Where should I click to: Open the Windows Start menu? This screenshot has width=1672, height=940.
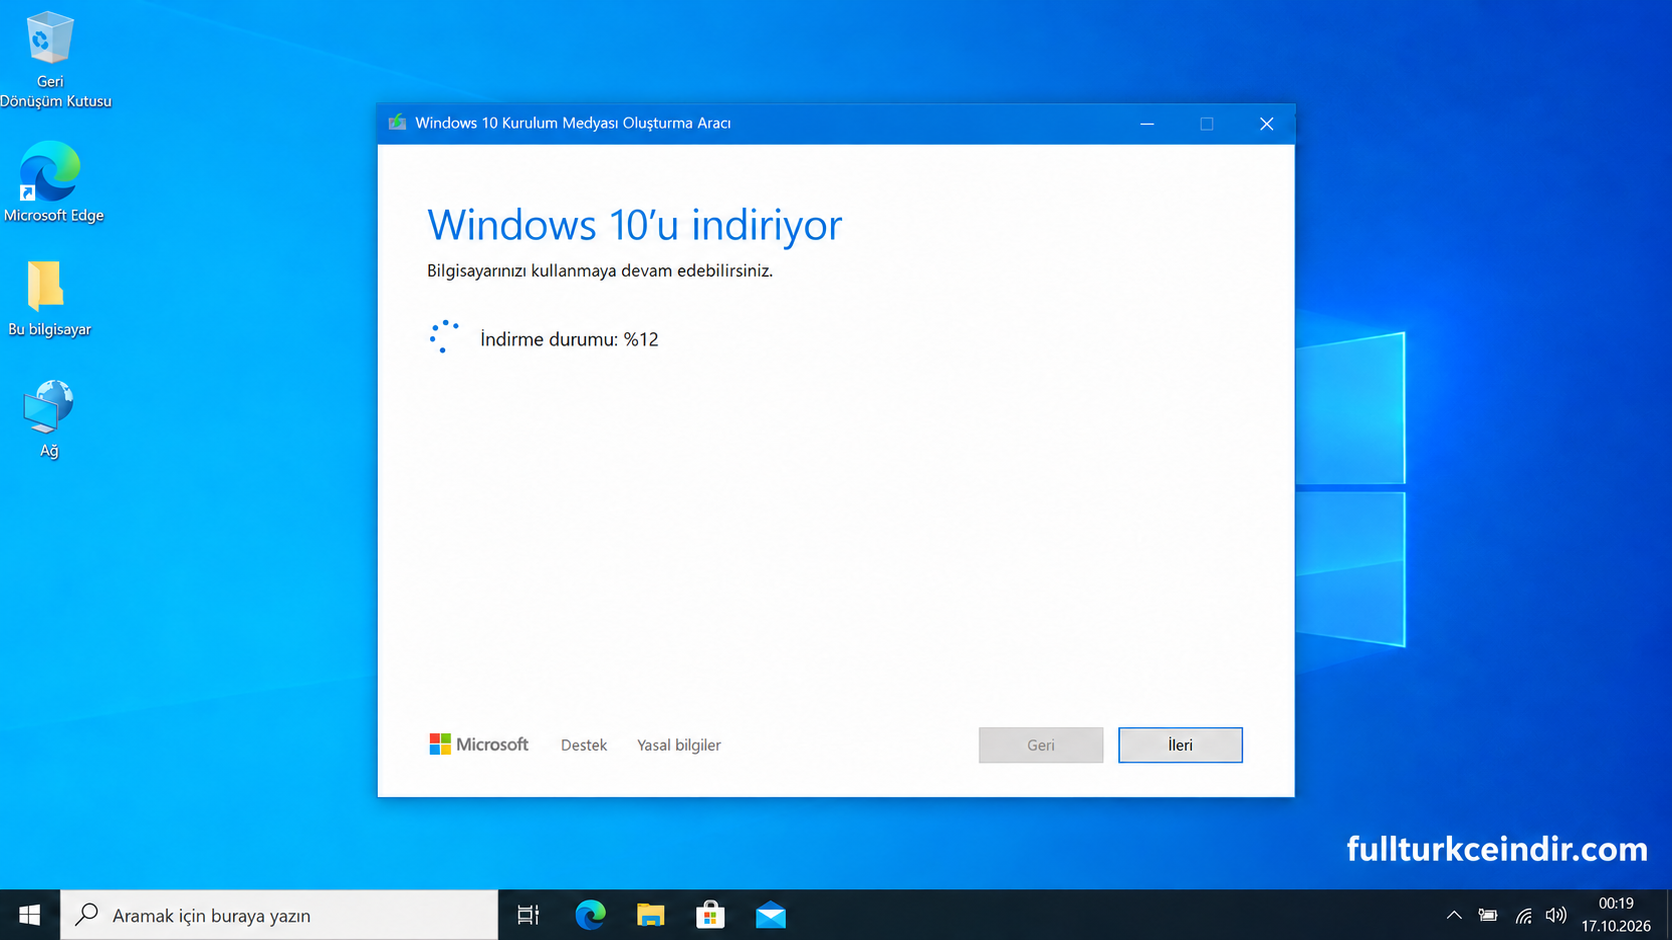(30, 915)
